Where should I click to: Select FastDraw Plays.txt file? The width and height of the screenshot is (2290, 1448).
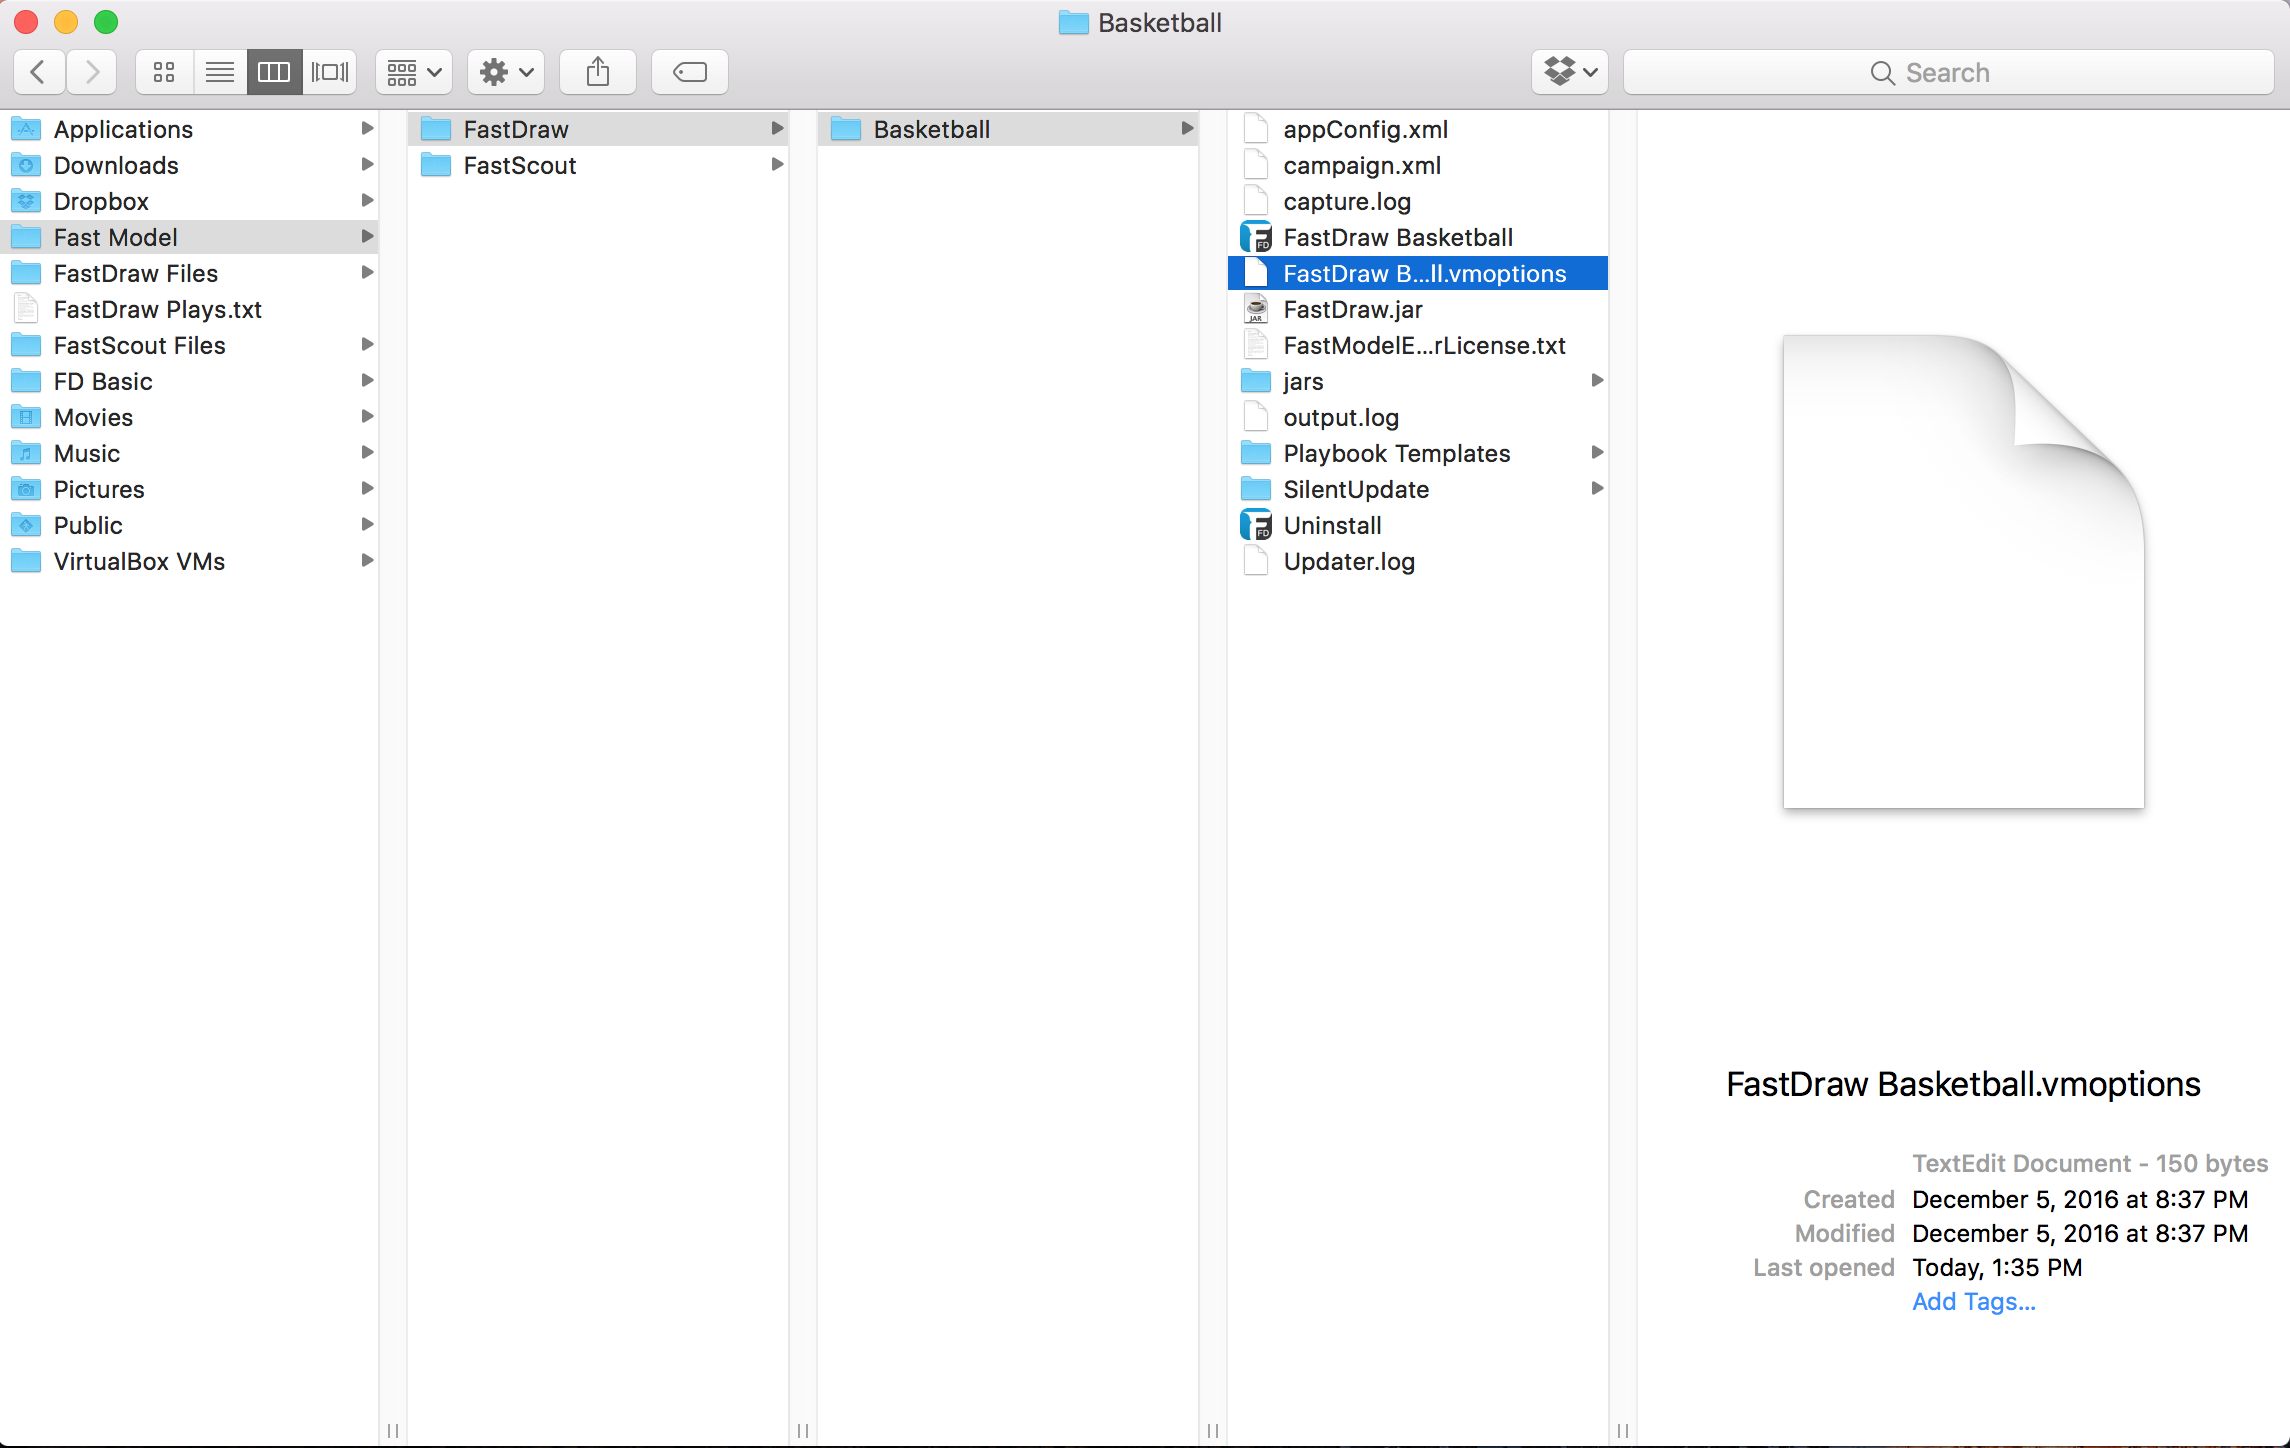tap(190, 309)
